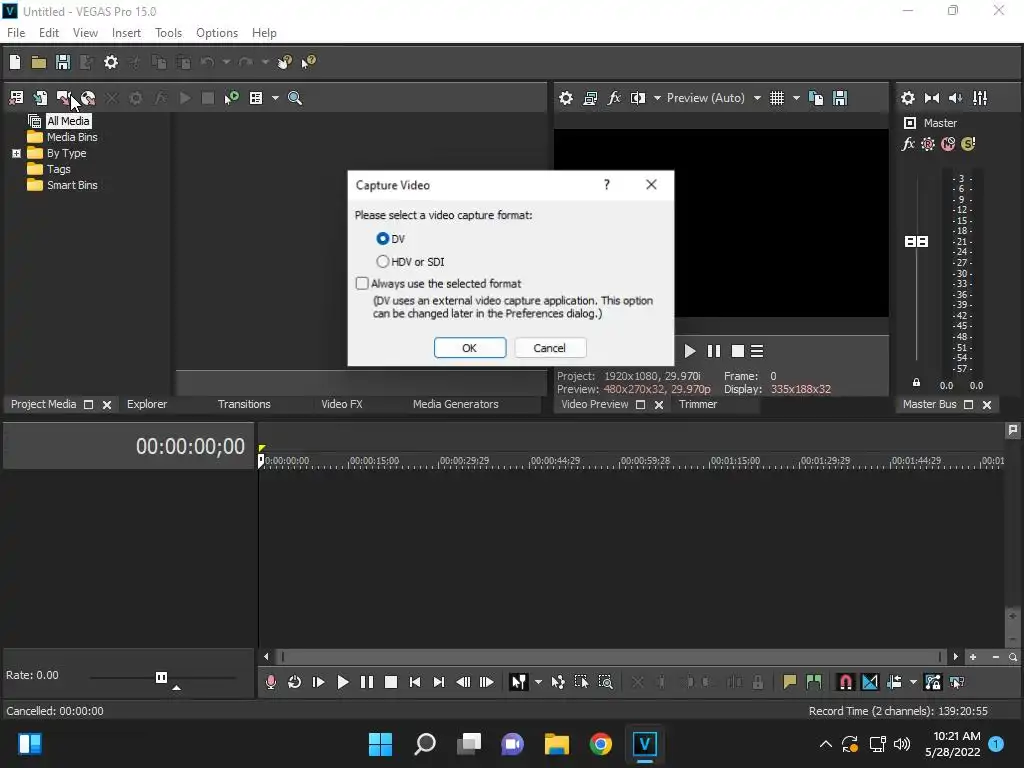
Task: Lock Master fader channels padlock
Action: (x=916, y=383)
